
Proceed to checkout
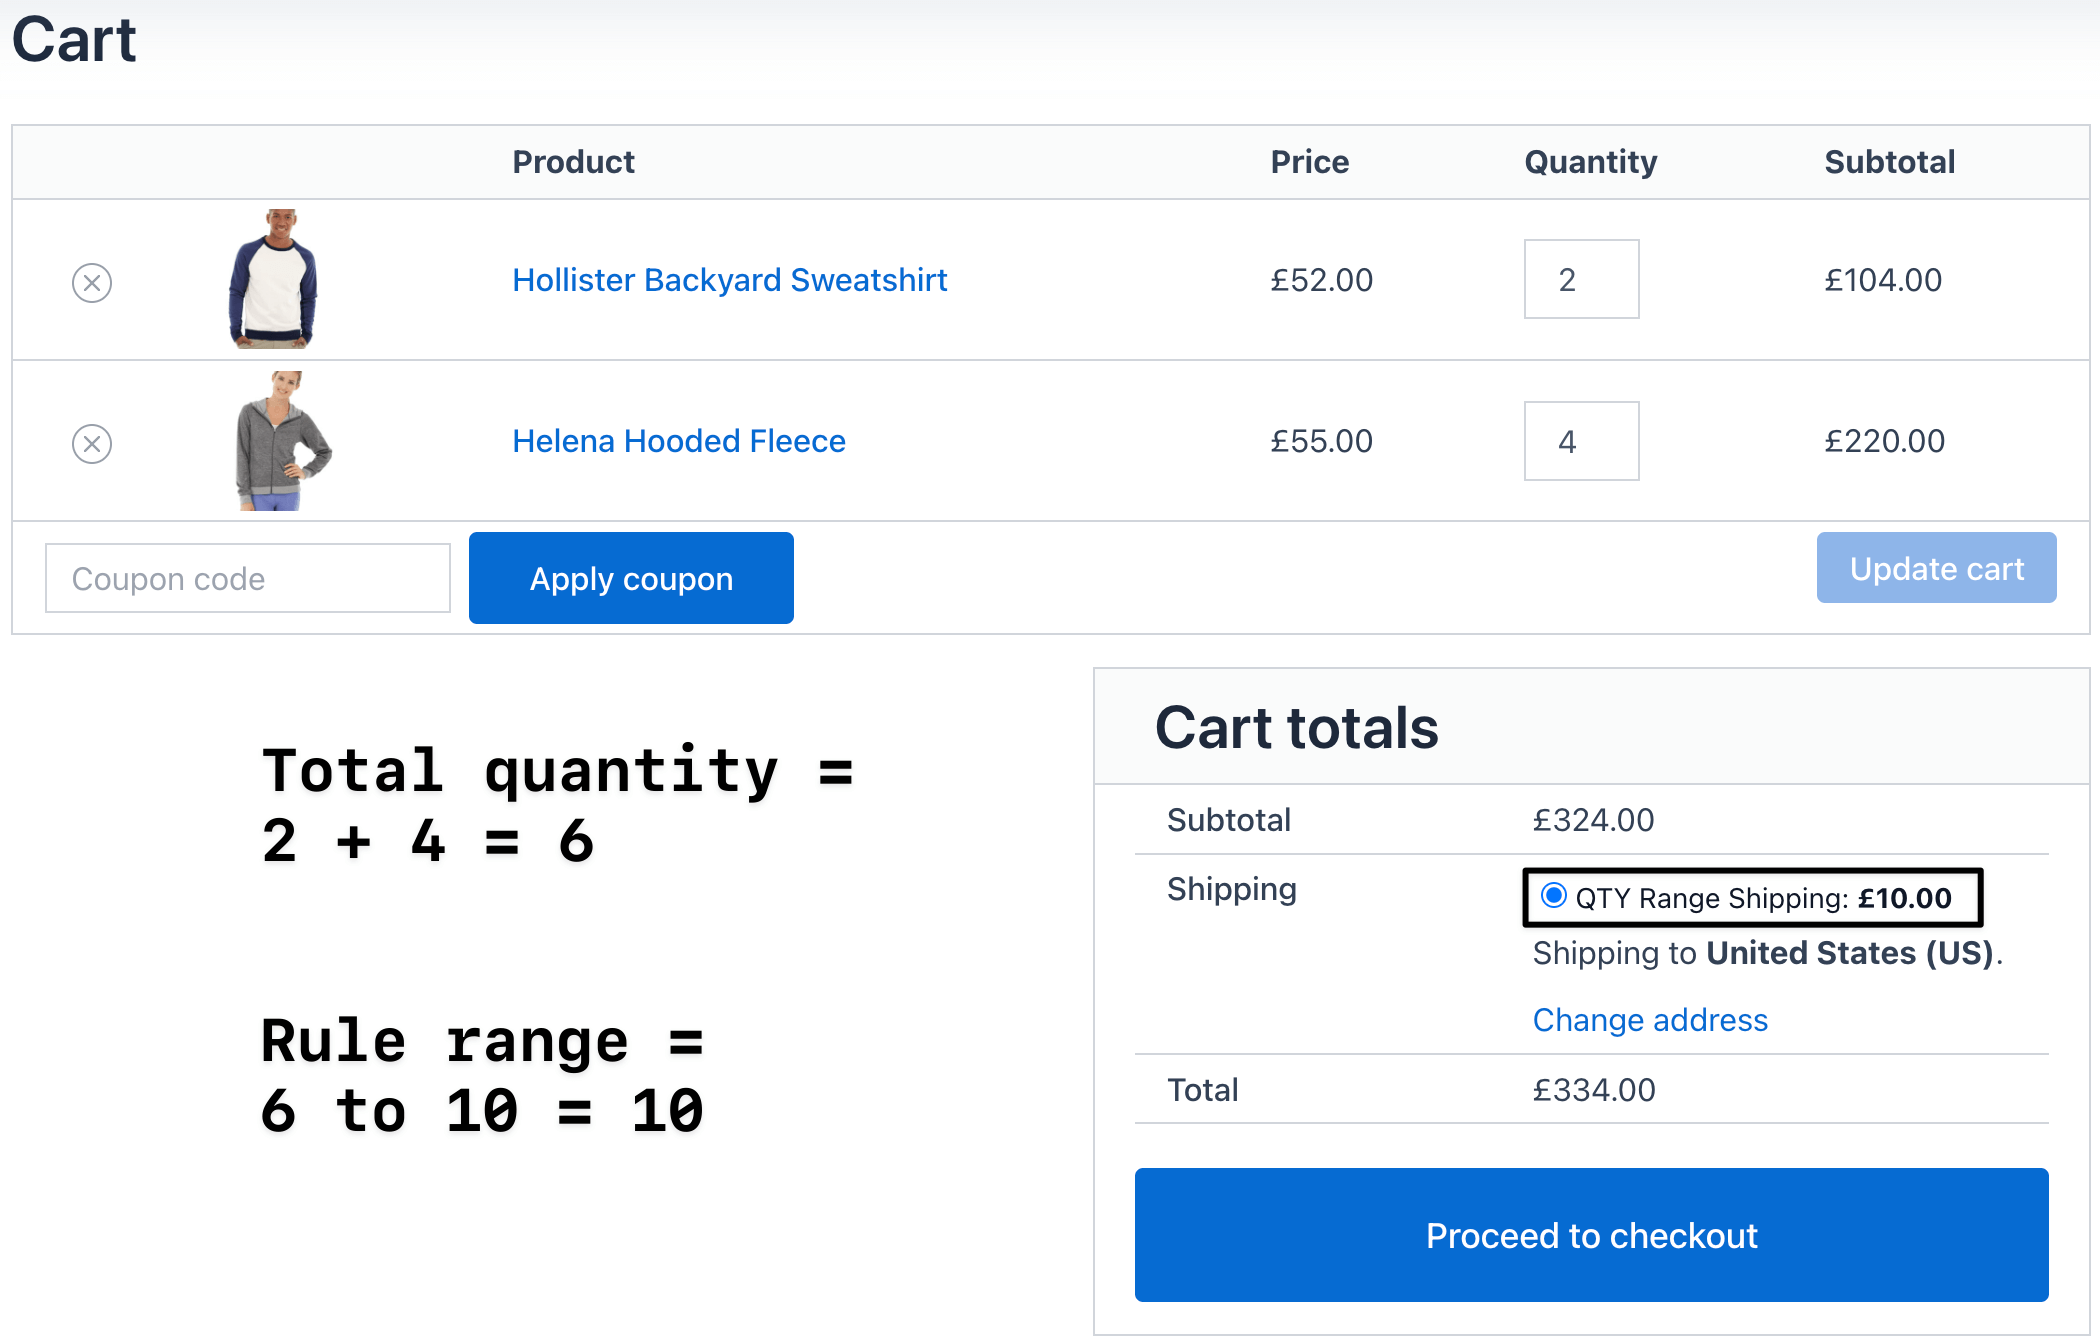click(1591, 1235)
